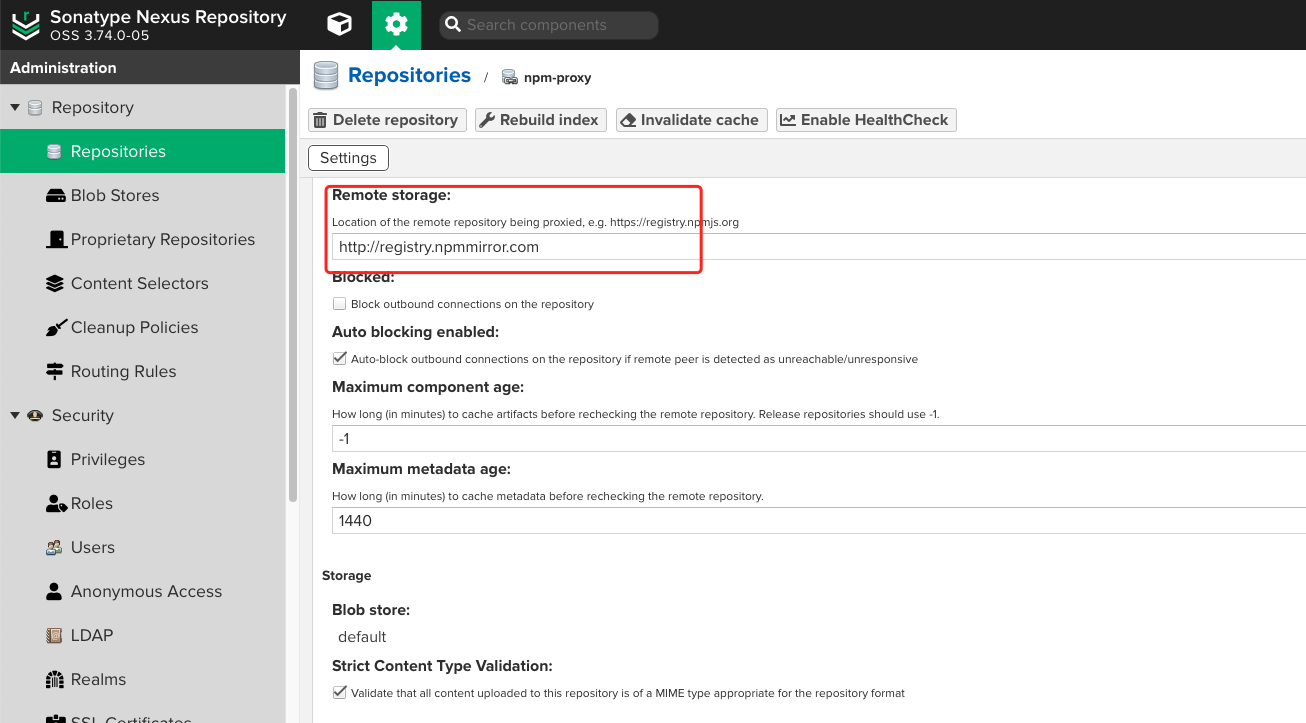Enable Block outbound connections checkbox
1306x723 pixels.
click(340, 304)
